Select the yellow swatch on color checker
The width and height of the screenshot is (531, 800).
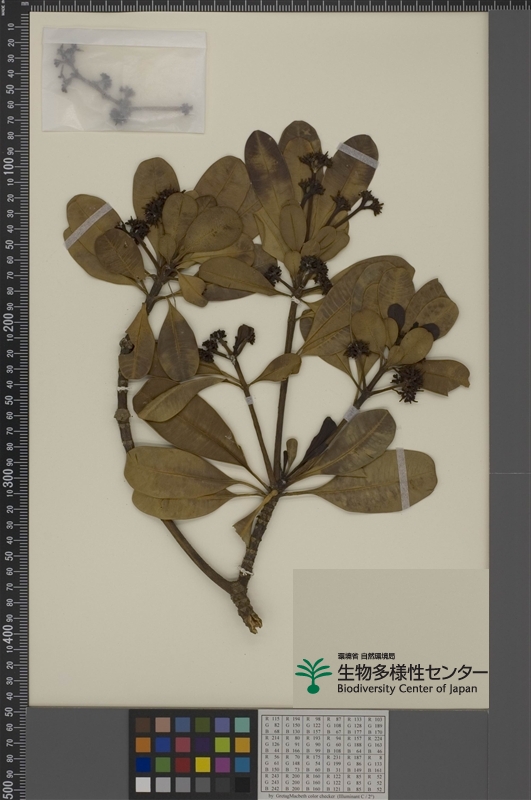pyautogui.click(x=203, y=764)
